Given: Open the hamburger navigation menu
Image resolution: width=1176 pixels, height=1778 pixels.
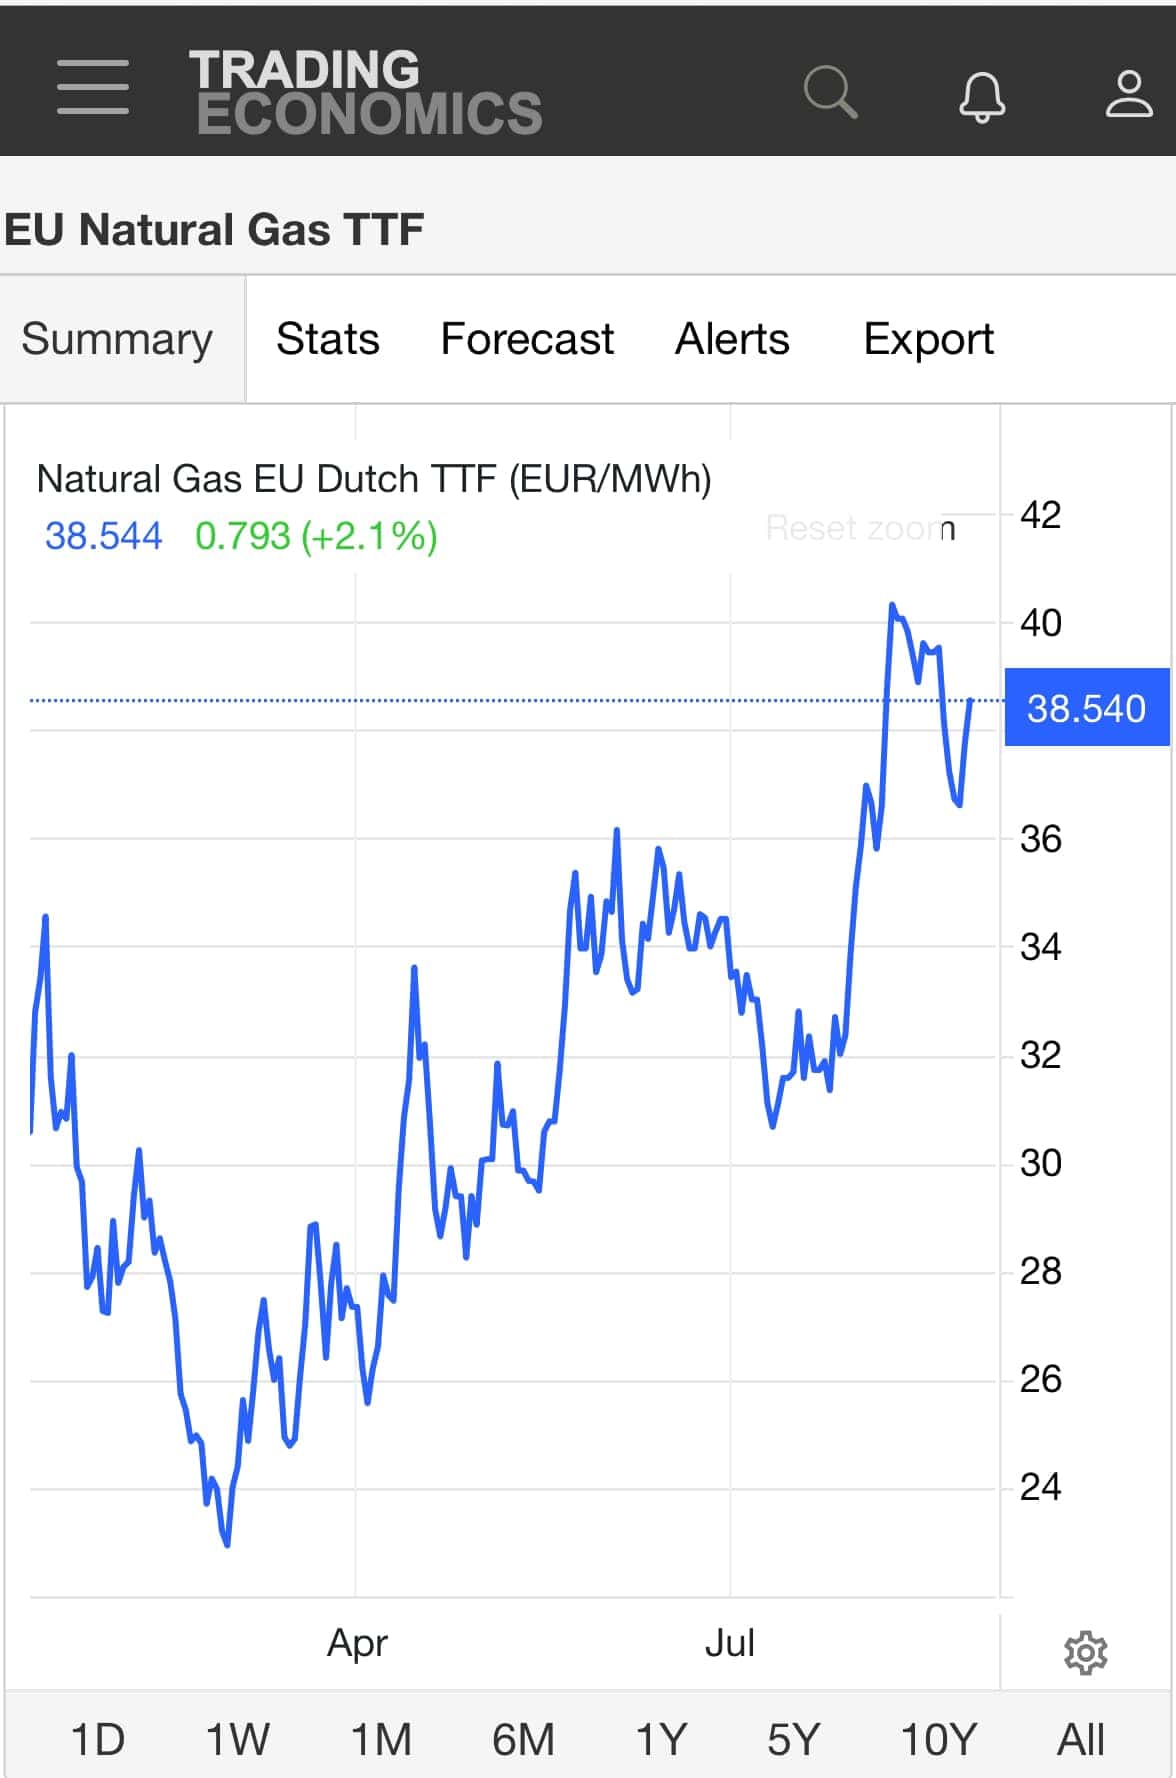Looking at the screenshot, I should pyautogui.click(x=93, y=86).
